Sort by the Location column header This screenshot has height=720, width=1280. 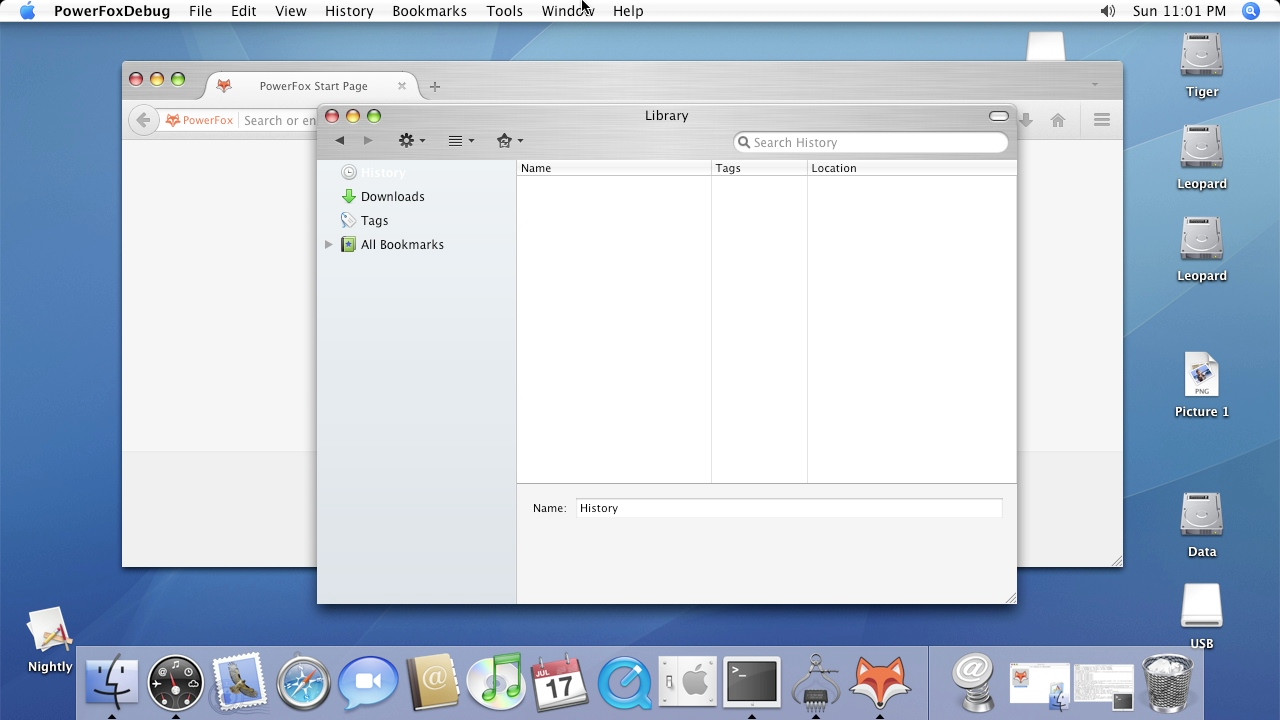click(912, 168)
